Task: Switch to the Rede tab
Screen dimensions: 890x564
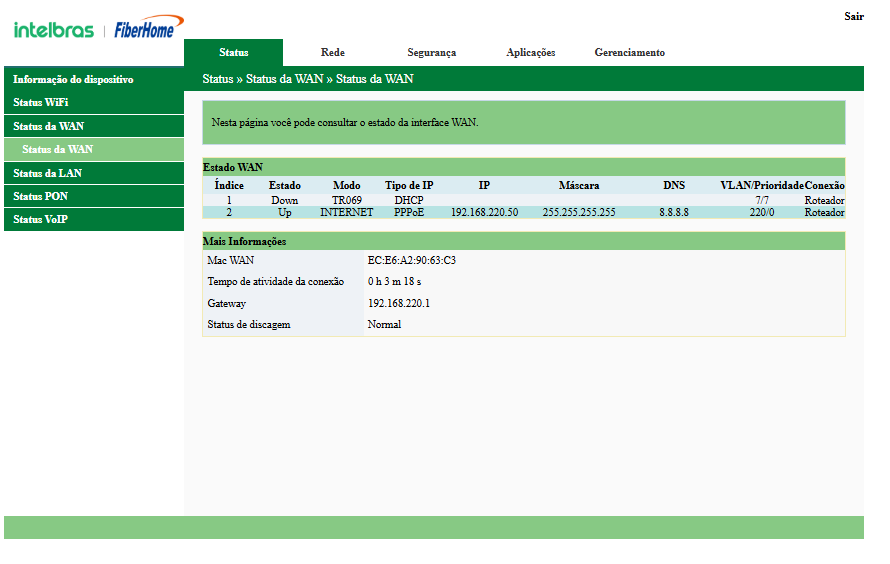Action: coord(333,53)
